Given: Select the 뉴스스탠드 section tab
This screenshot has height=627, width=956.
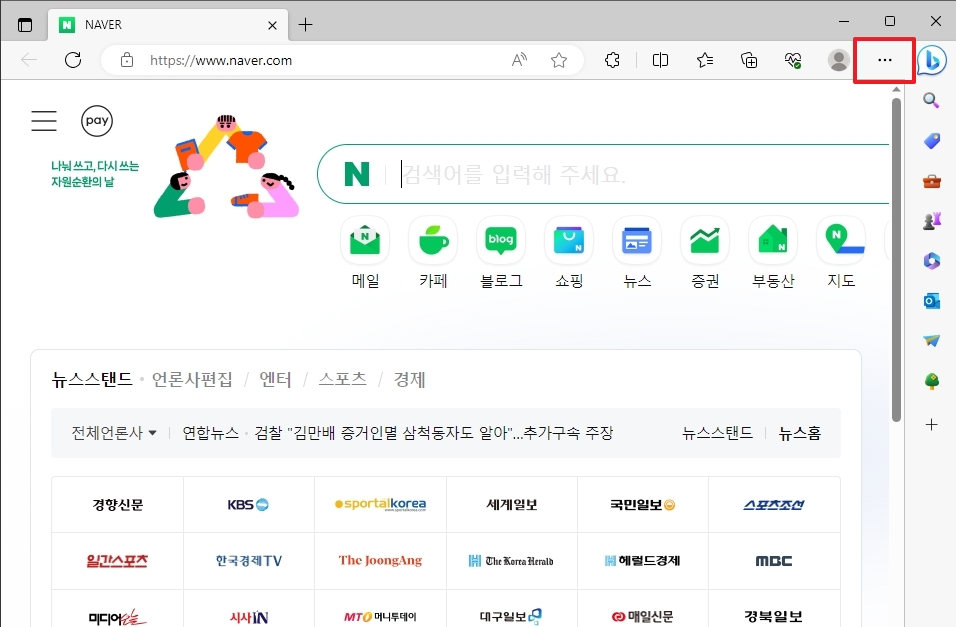Looking at the screenshot, I should click(x=92, y=379).
